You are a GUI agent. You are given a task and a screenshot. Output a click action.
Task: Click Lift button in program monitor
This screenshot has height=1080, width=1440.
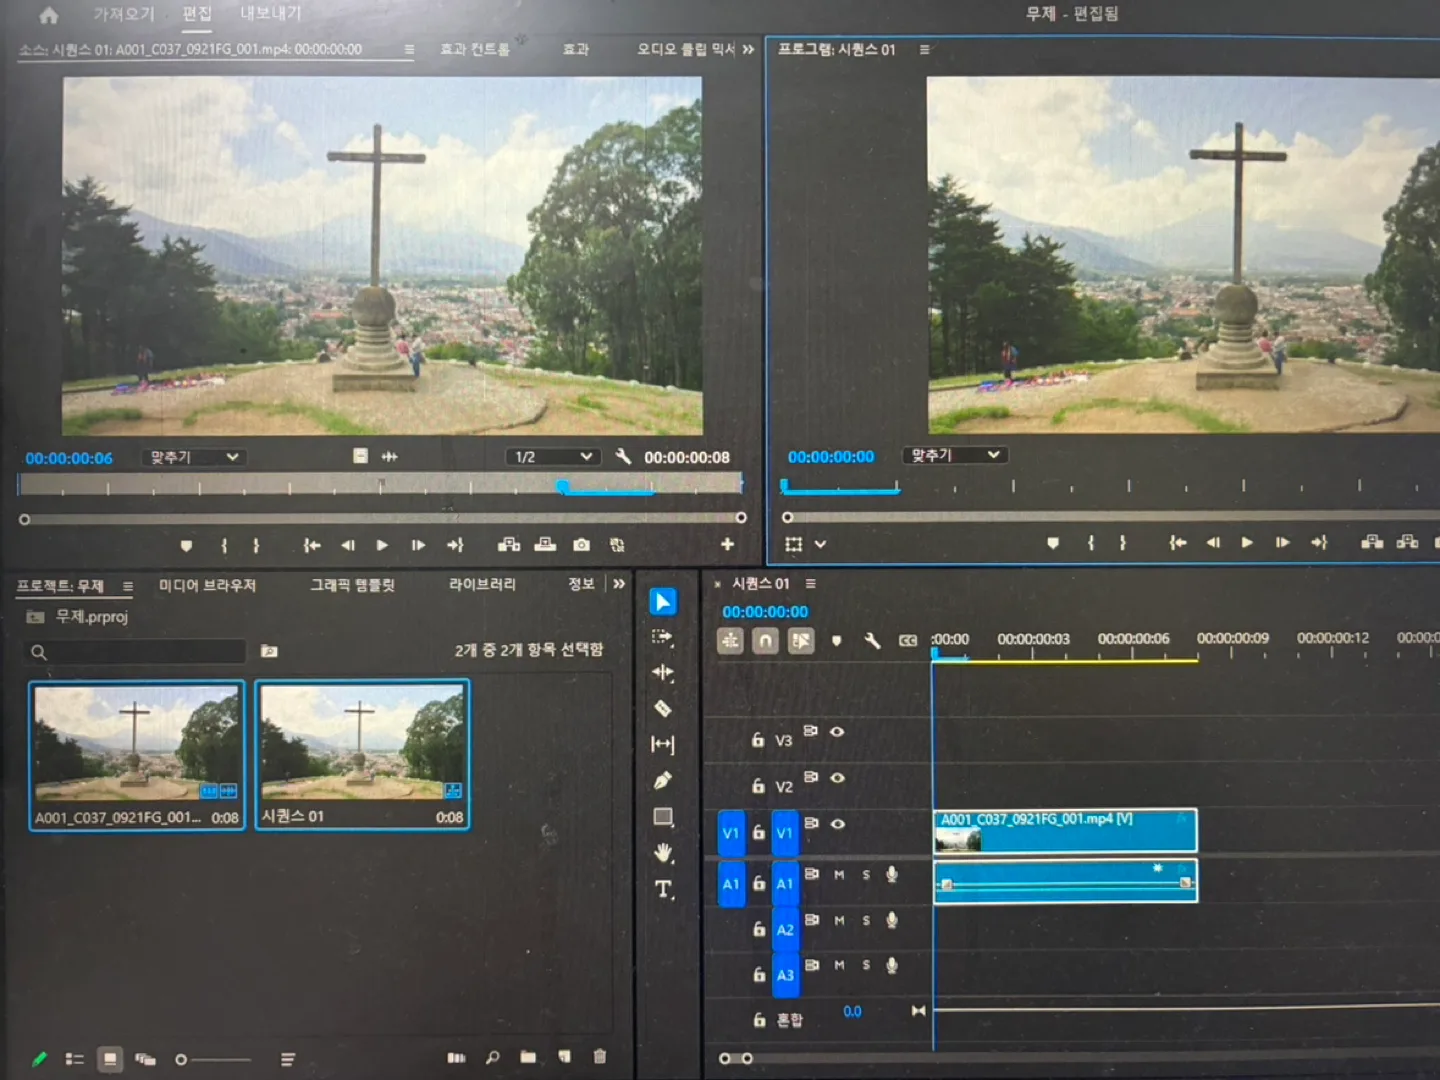pos(1372,542)
